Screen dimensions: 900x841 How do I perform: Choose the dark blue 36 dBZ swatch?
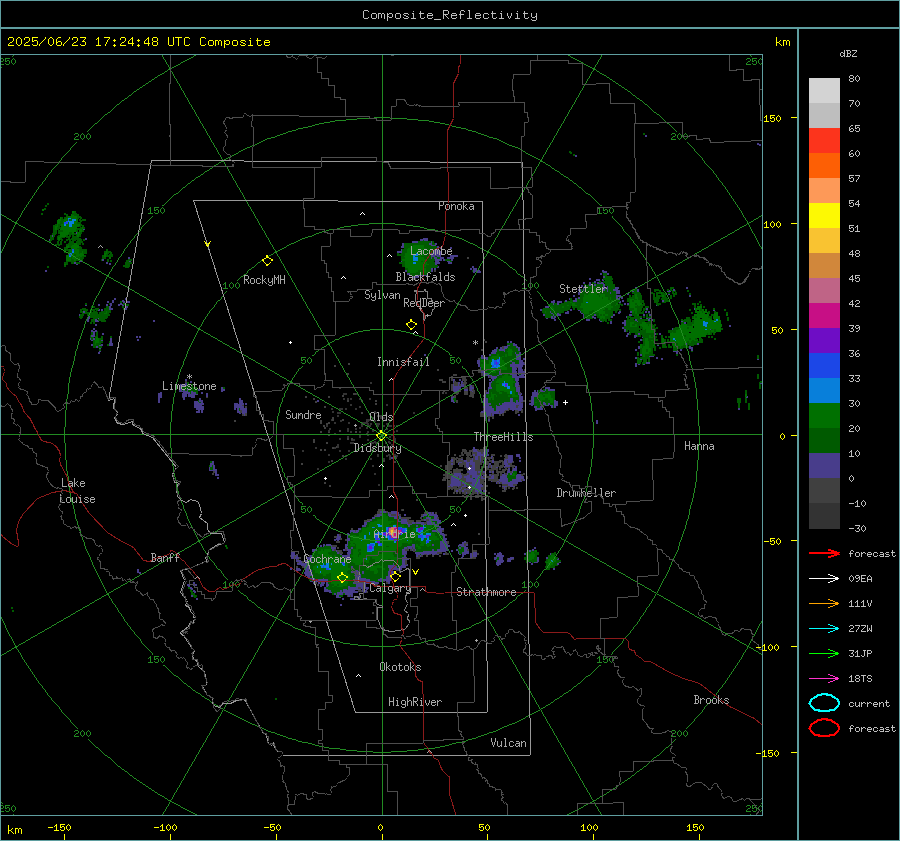coord(824,365)
